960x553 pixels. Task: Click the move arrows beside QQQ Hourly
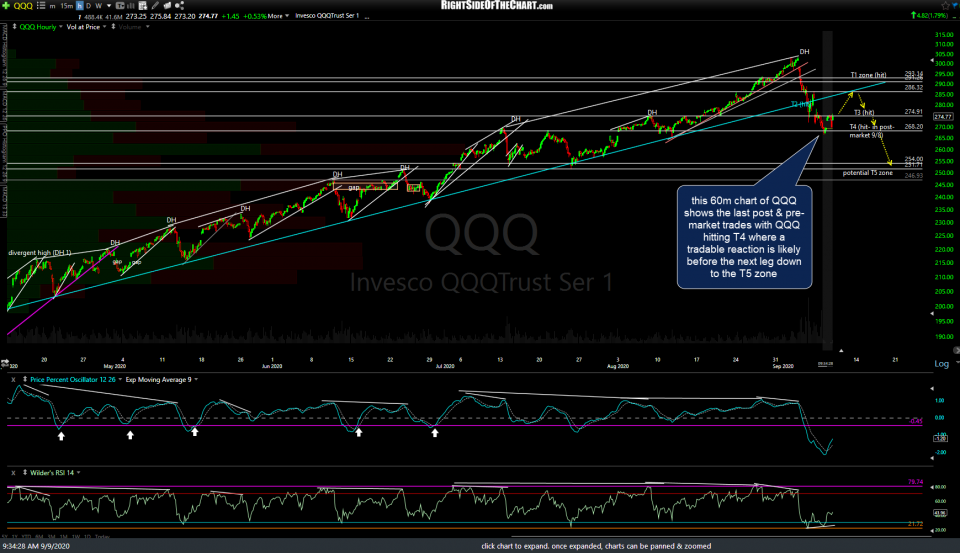[14, 26]
